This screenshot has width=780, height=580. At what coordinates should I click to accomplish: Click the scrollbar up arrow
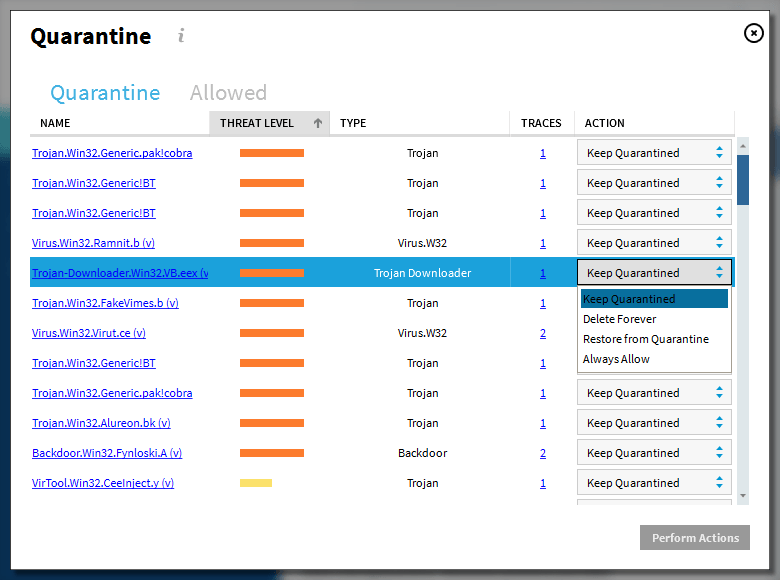click(x=743, y=146)
